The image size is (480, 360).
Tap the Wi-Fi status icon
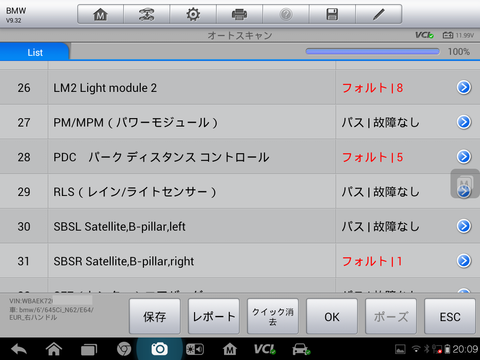click(416, 349)
